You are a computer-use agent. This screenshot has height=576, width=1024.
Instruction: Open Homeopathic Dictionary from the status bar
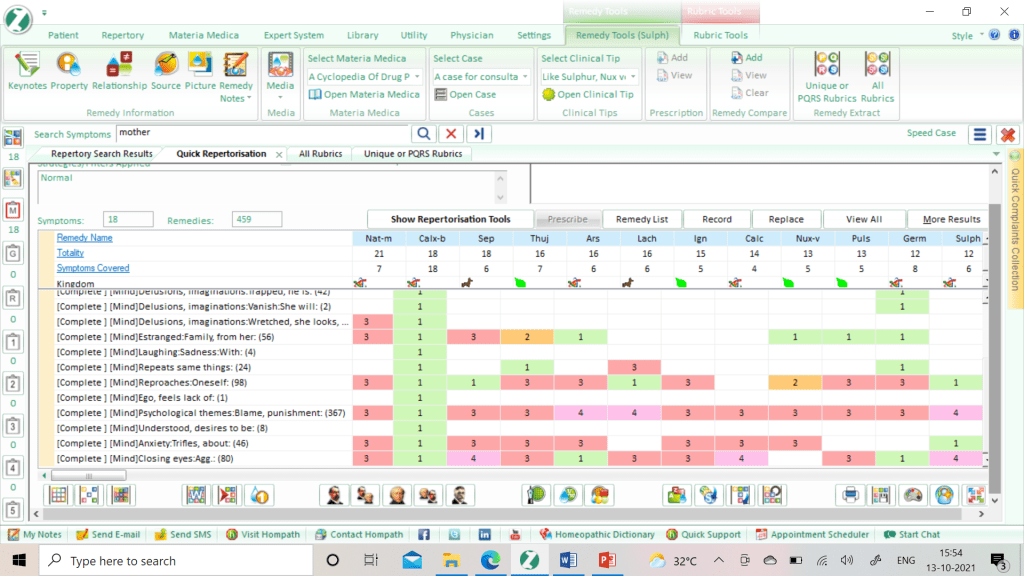(x=597, y=535)
